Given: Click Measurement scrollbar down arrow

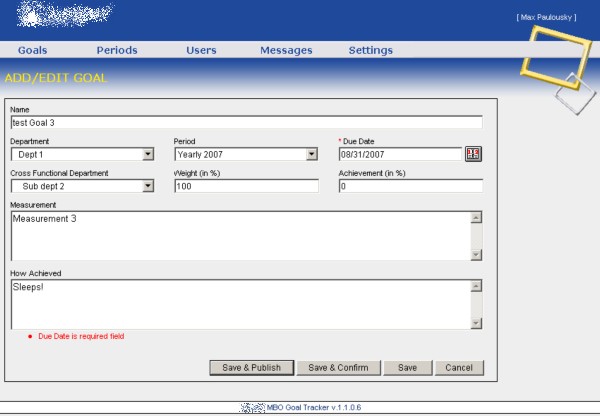Looking at the screenshot, I should pyautogui.click(x=476, y=255).
